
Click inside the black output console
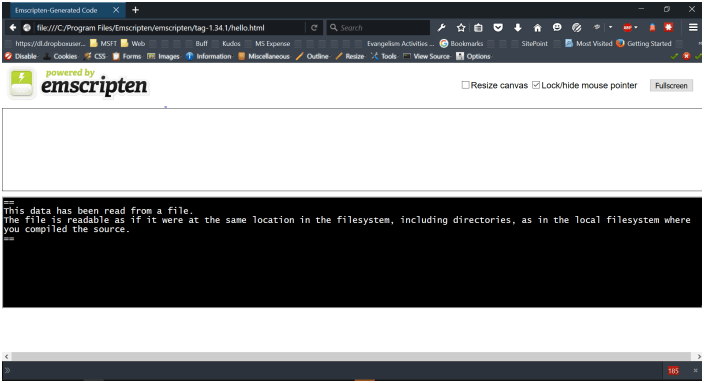coord(352,252)
